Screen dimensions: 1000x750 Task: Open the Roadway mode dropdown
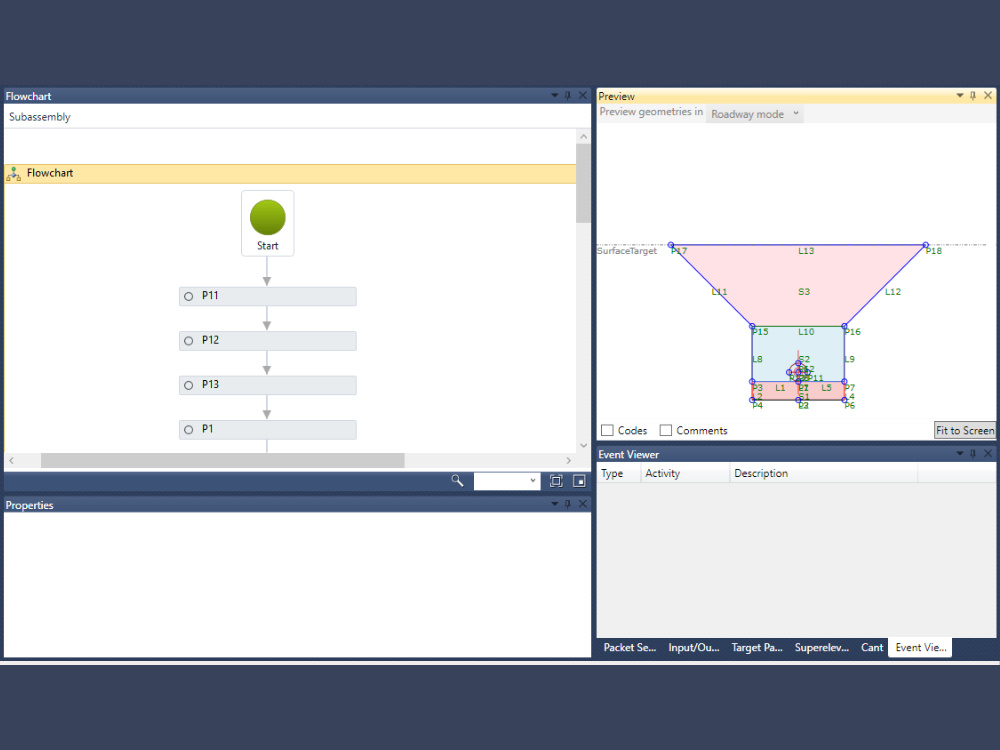(754, 114)
